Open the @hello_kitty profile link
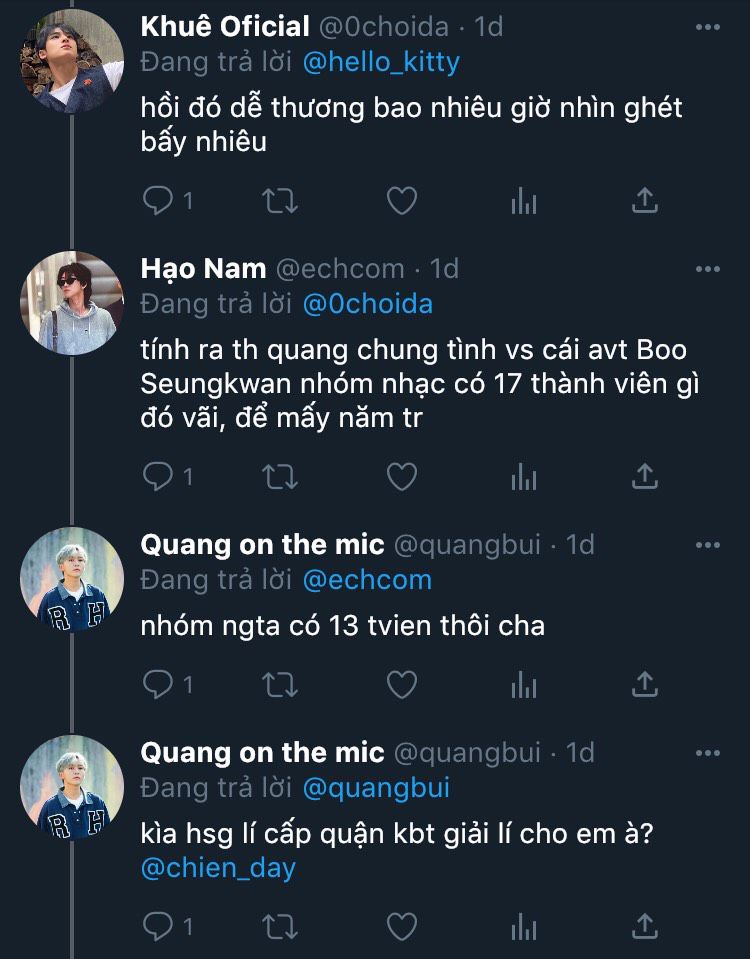The image size is (750, 959). [x=380, y=62]
